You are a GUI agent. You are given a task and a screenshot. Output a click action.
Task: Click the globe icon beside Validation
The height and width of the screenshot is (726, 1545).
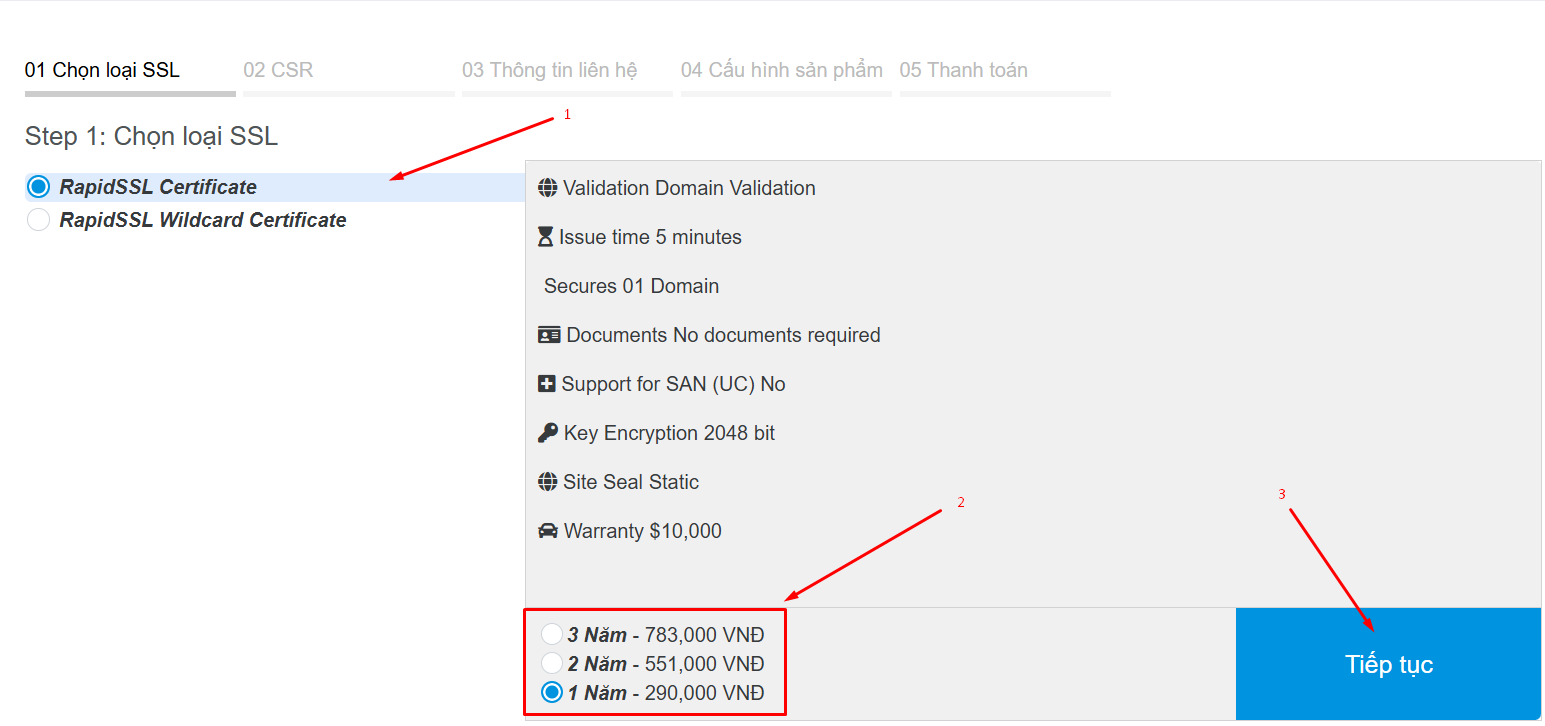click(x=547, y=188)
